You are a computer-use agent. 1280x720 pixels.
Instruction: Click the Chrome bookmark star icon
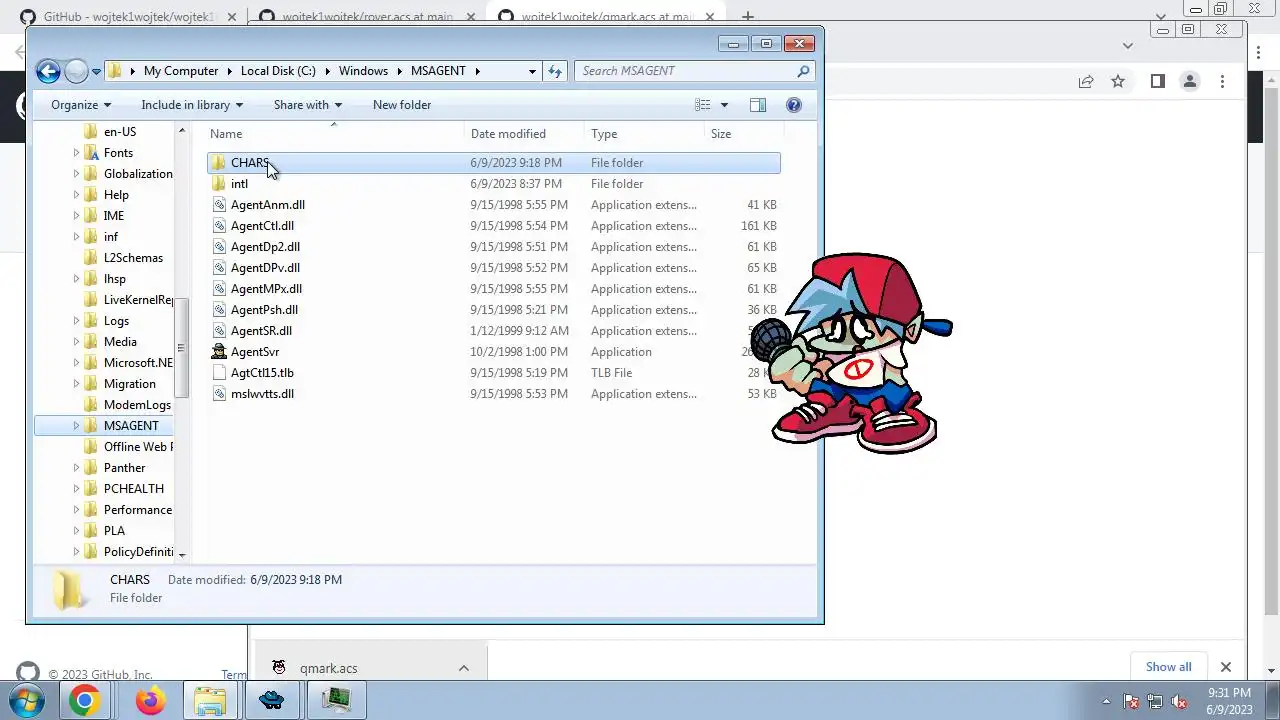tap(1118, 82)
